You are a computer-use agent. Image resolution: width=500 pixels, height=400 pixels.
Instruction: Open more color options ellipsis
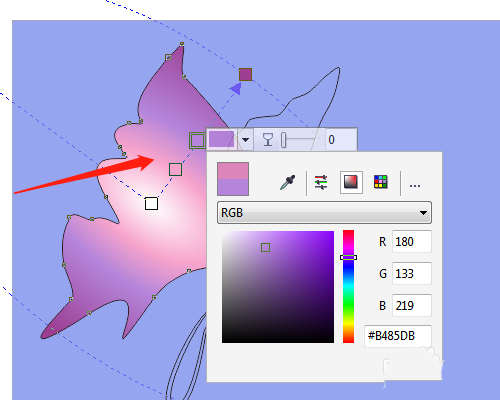pos(415,186)
